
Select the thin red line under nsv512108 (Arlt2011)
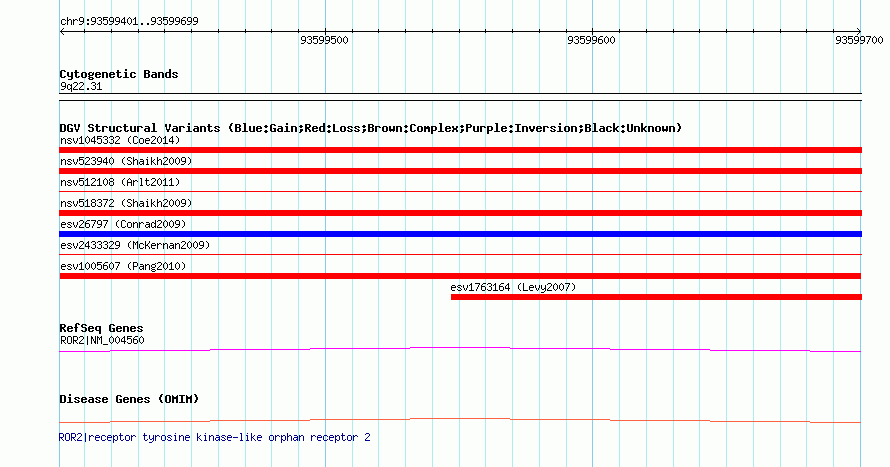coord(460,192)
